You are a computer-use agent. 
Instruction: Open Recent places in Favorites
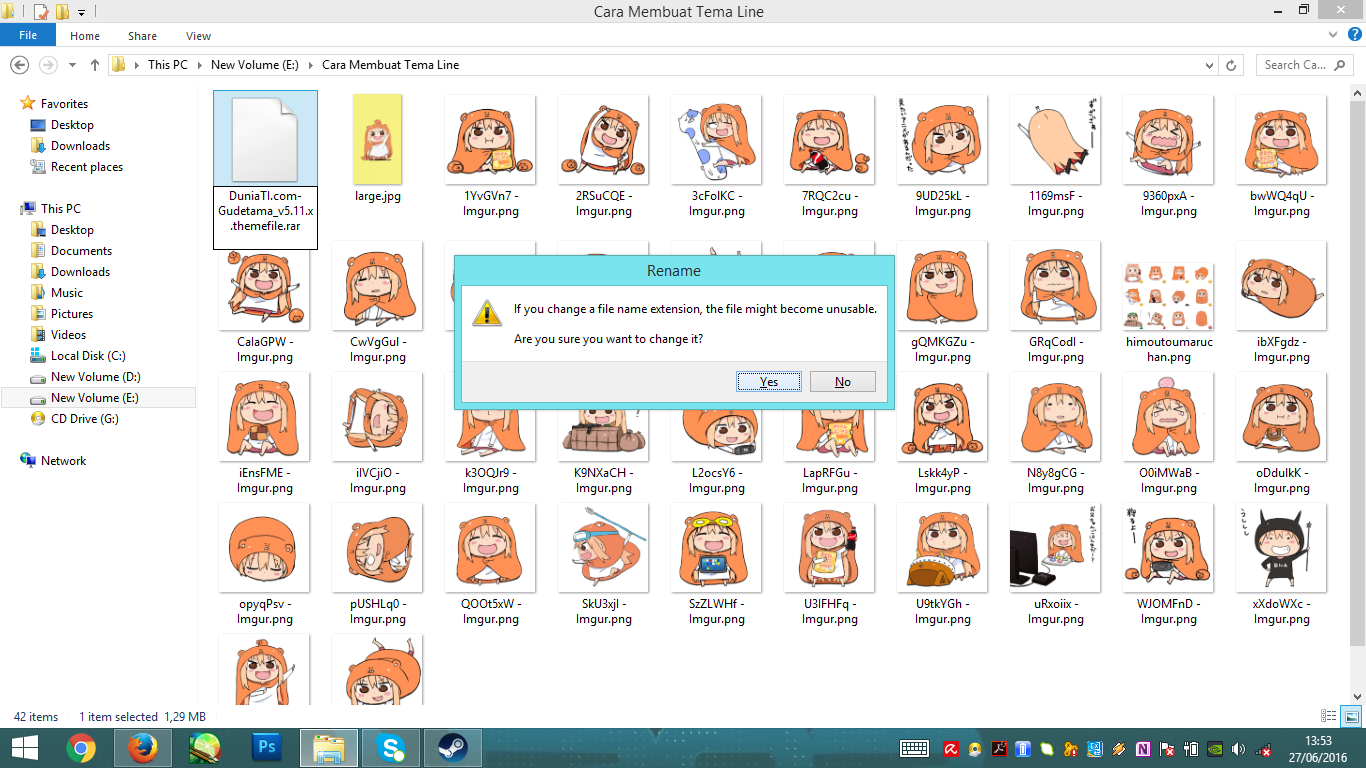tap(87, 167)
